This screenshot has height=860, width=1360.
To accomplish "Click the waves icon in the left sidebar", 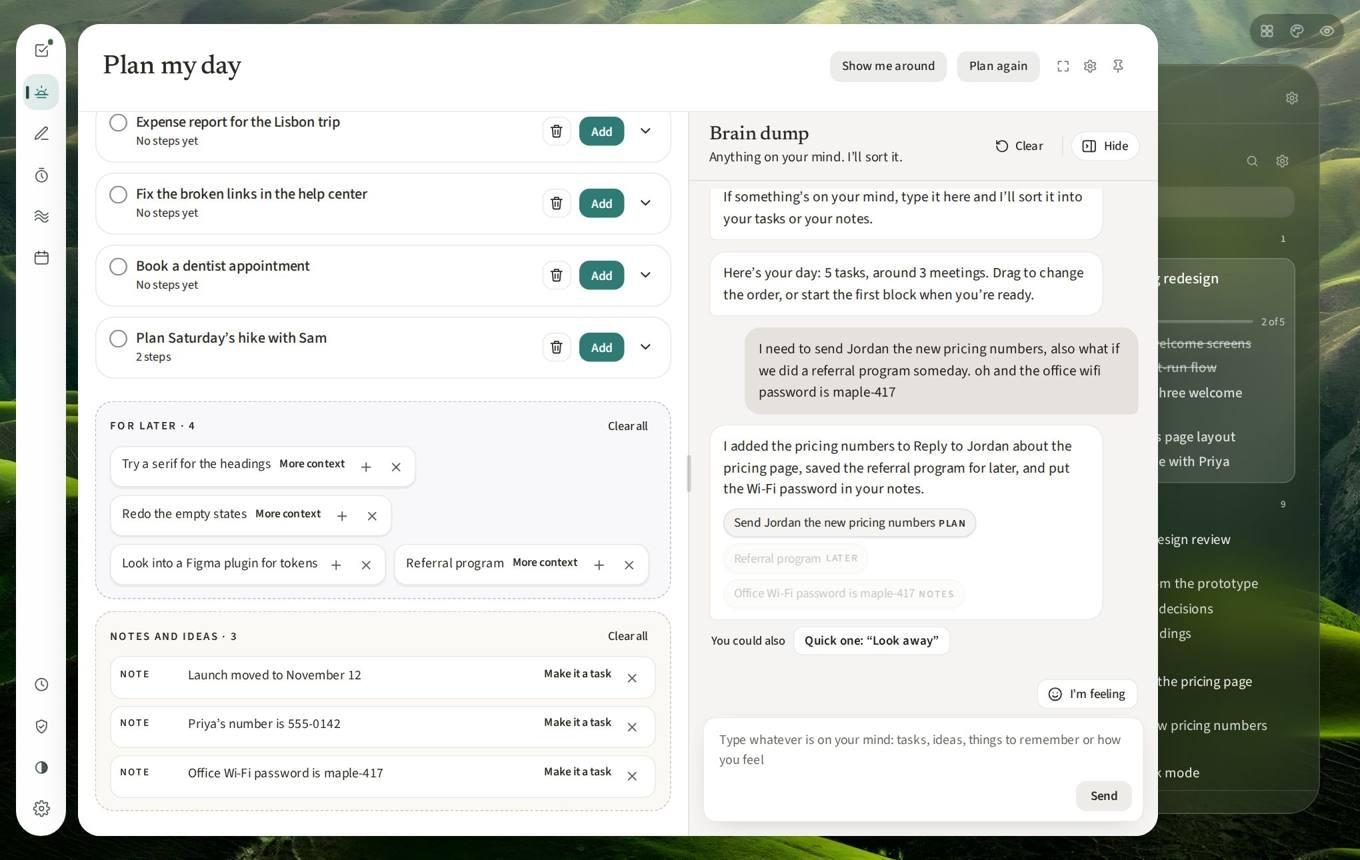I will [x=41, y=216].
